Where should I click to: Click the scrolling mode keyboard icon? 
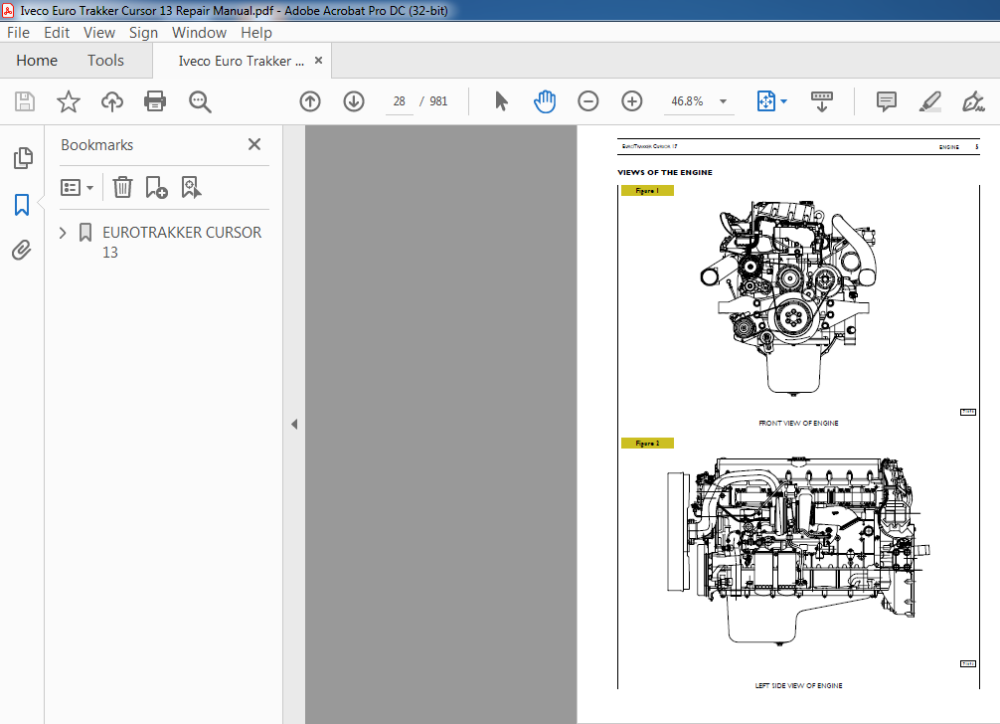coord(821,101)
